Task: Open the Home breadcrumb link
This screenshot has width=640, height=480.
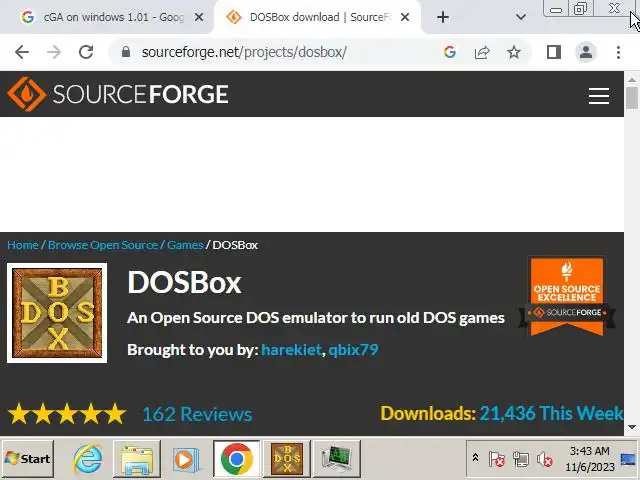Action: click(x=23, y=245)
